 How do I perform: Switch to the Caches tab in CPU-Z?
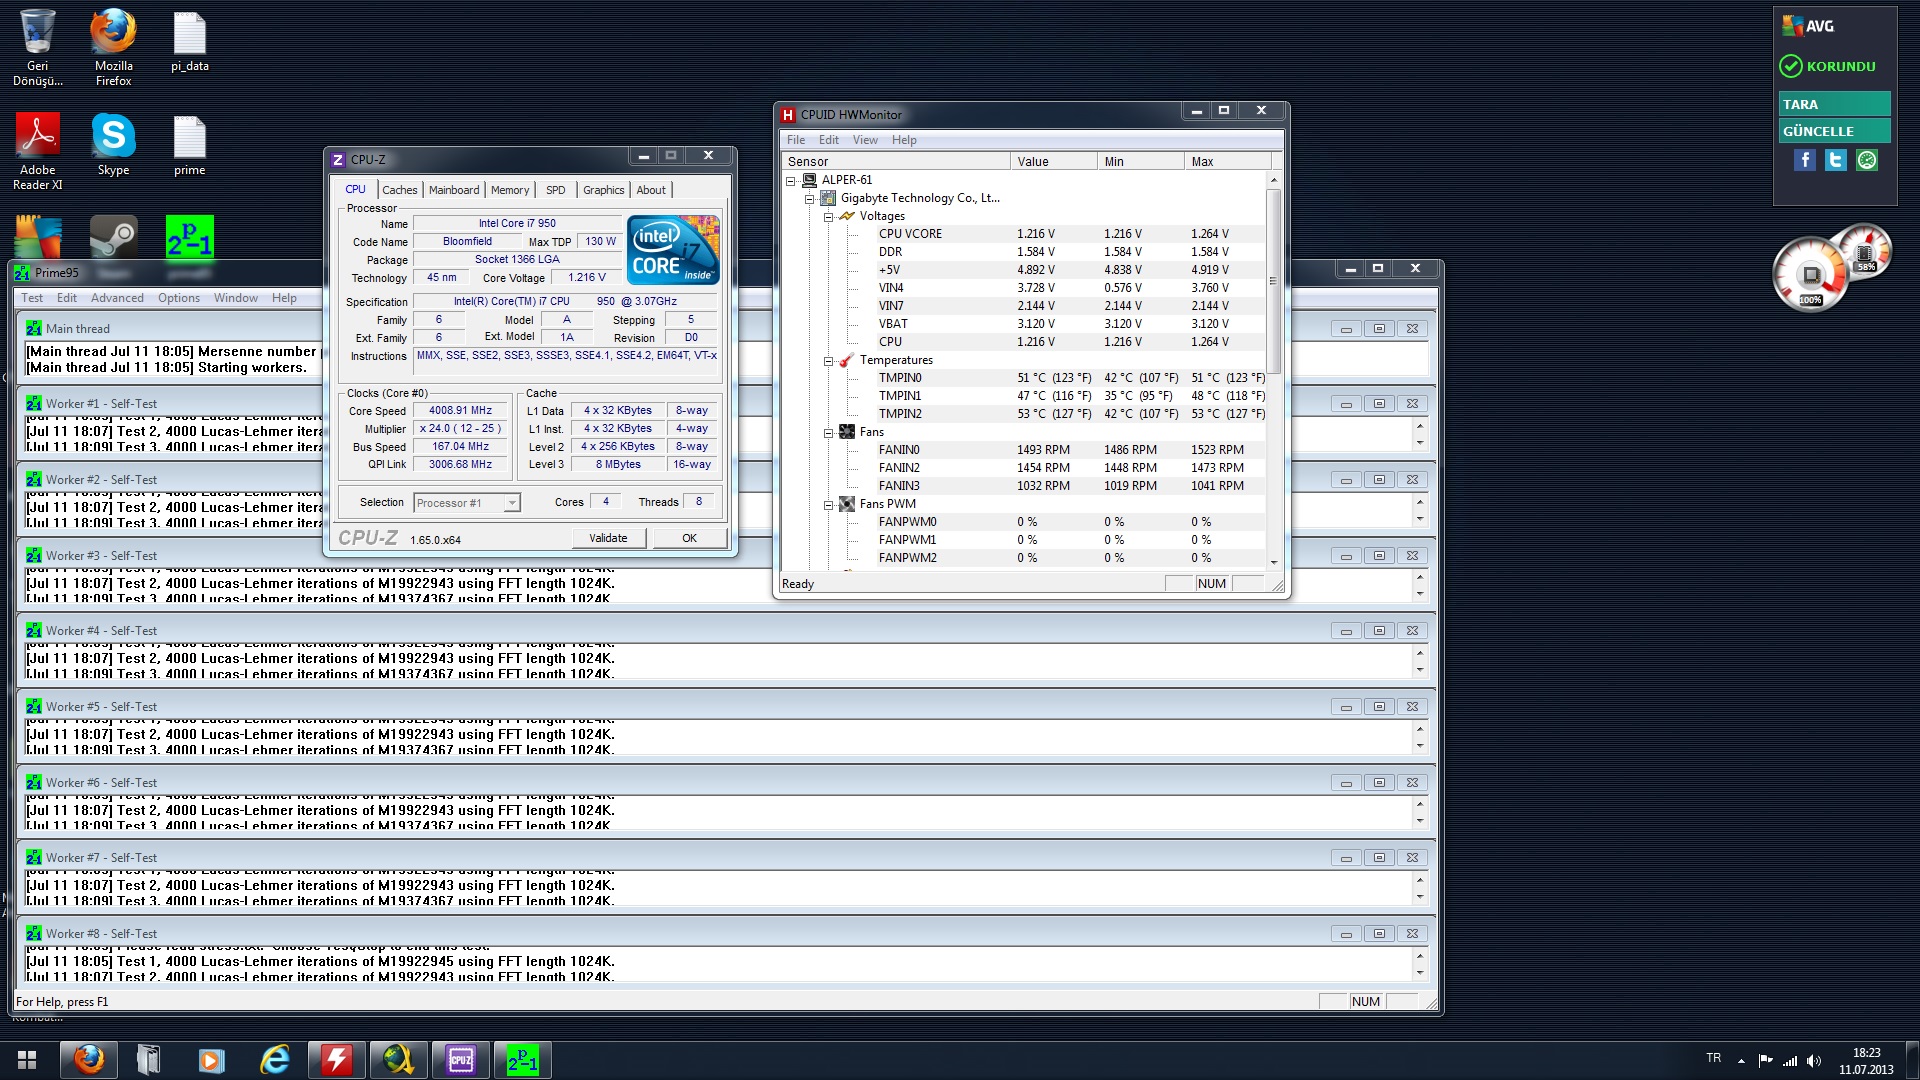pos(399,190)
